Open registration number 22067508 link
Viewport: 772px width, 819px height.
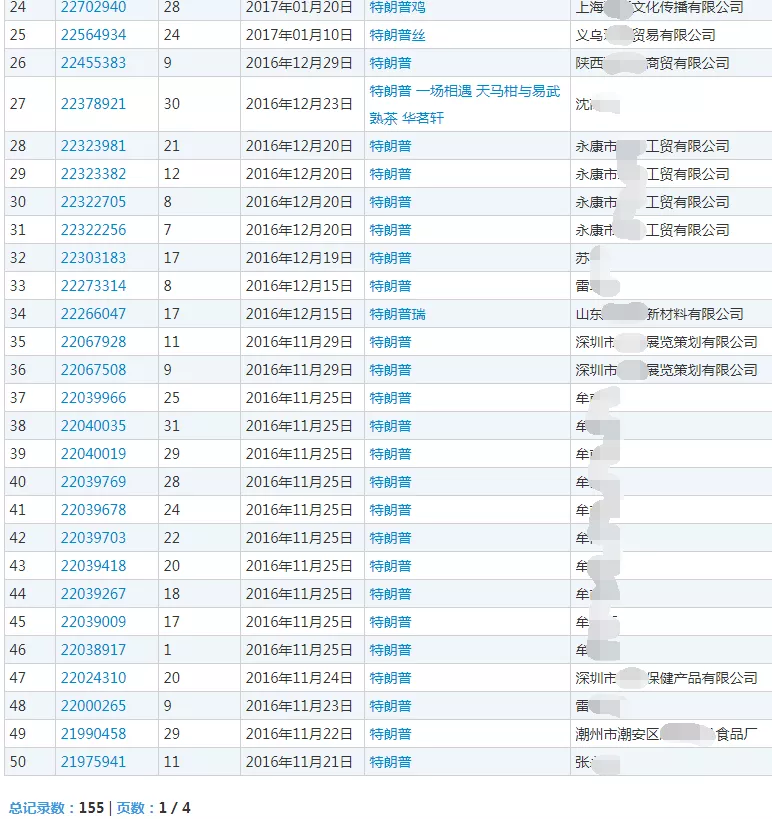click(93, 370)
